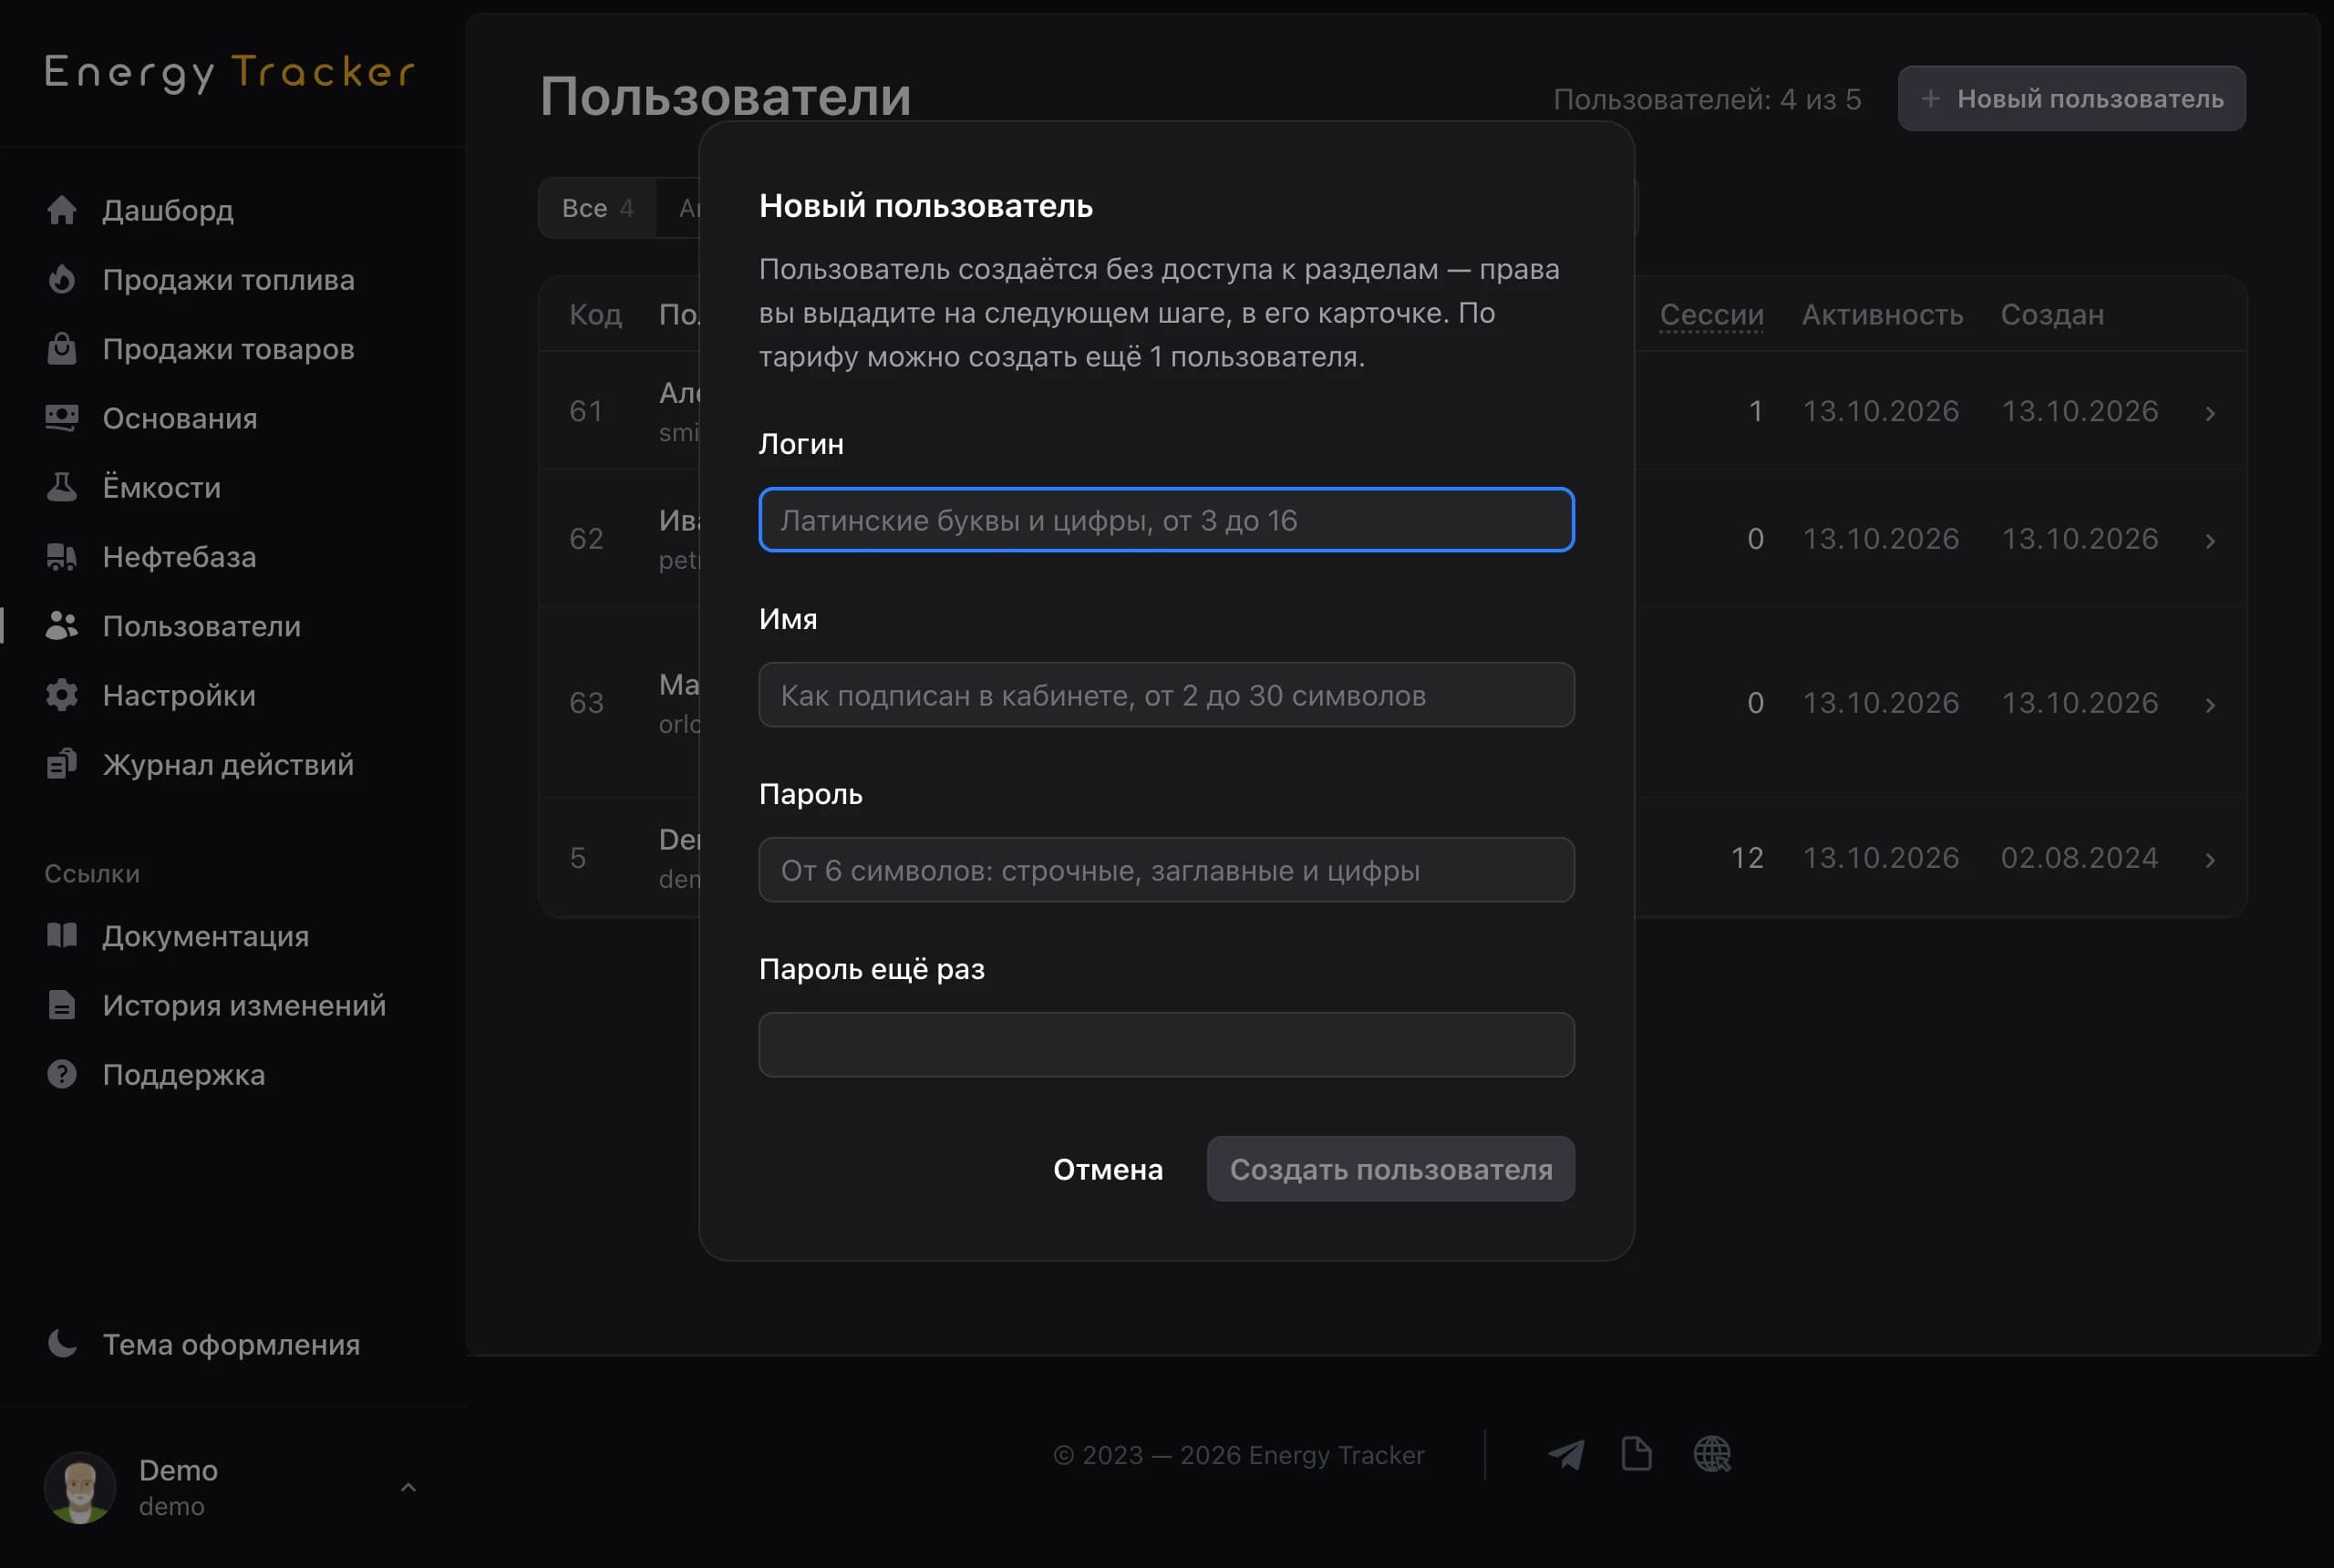Click the Настройки gear icon
This screenshot has width=2334, height=1568.
pos(62,695)
